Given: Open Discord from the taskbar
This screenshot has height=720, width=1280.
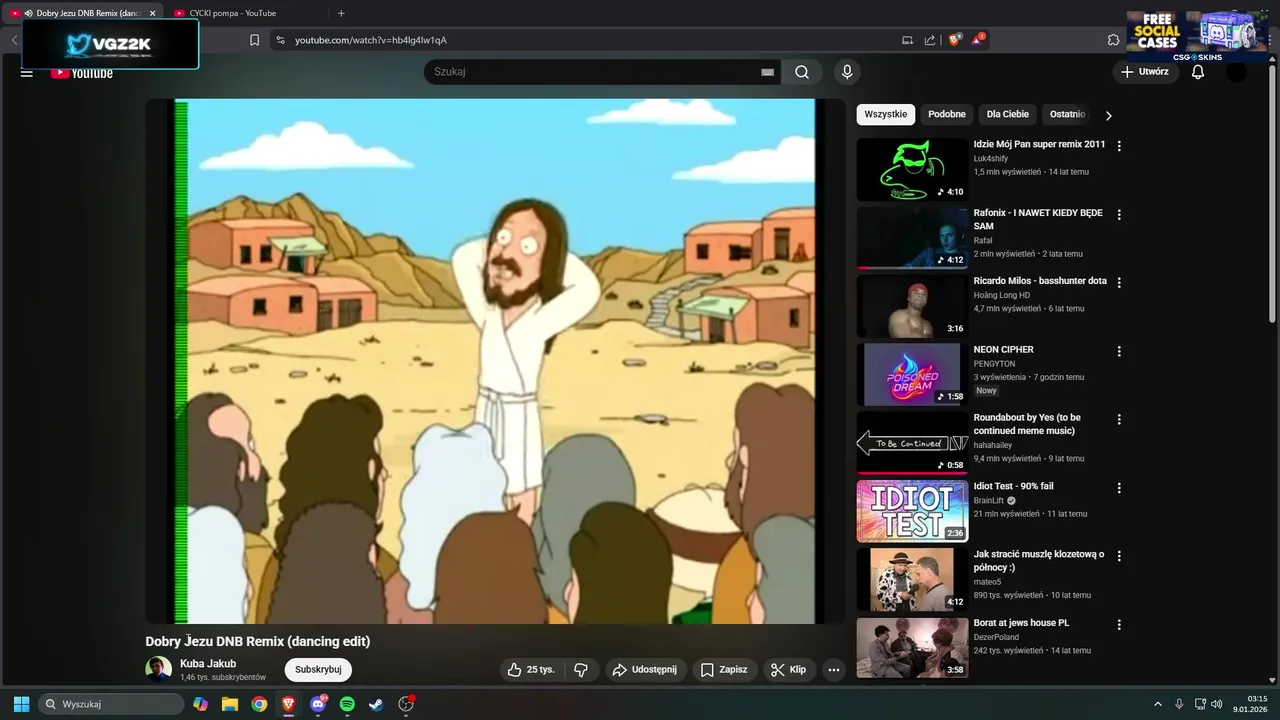Looking at the screenshot, I should click(318, 704).
